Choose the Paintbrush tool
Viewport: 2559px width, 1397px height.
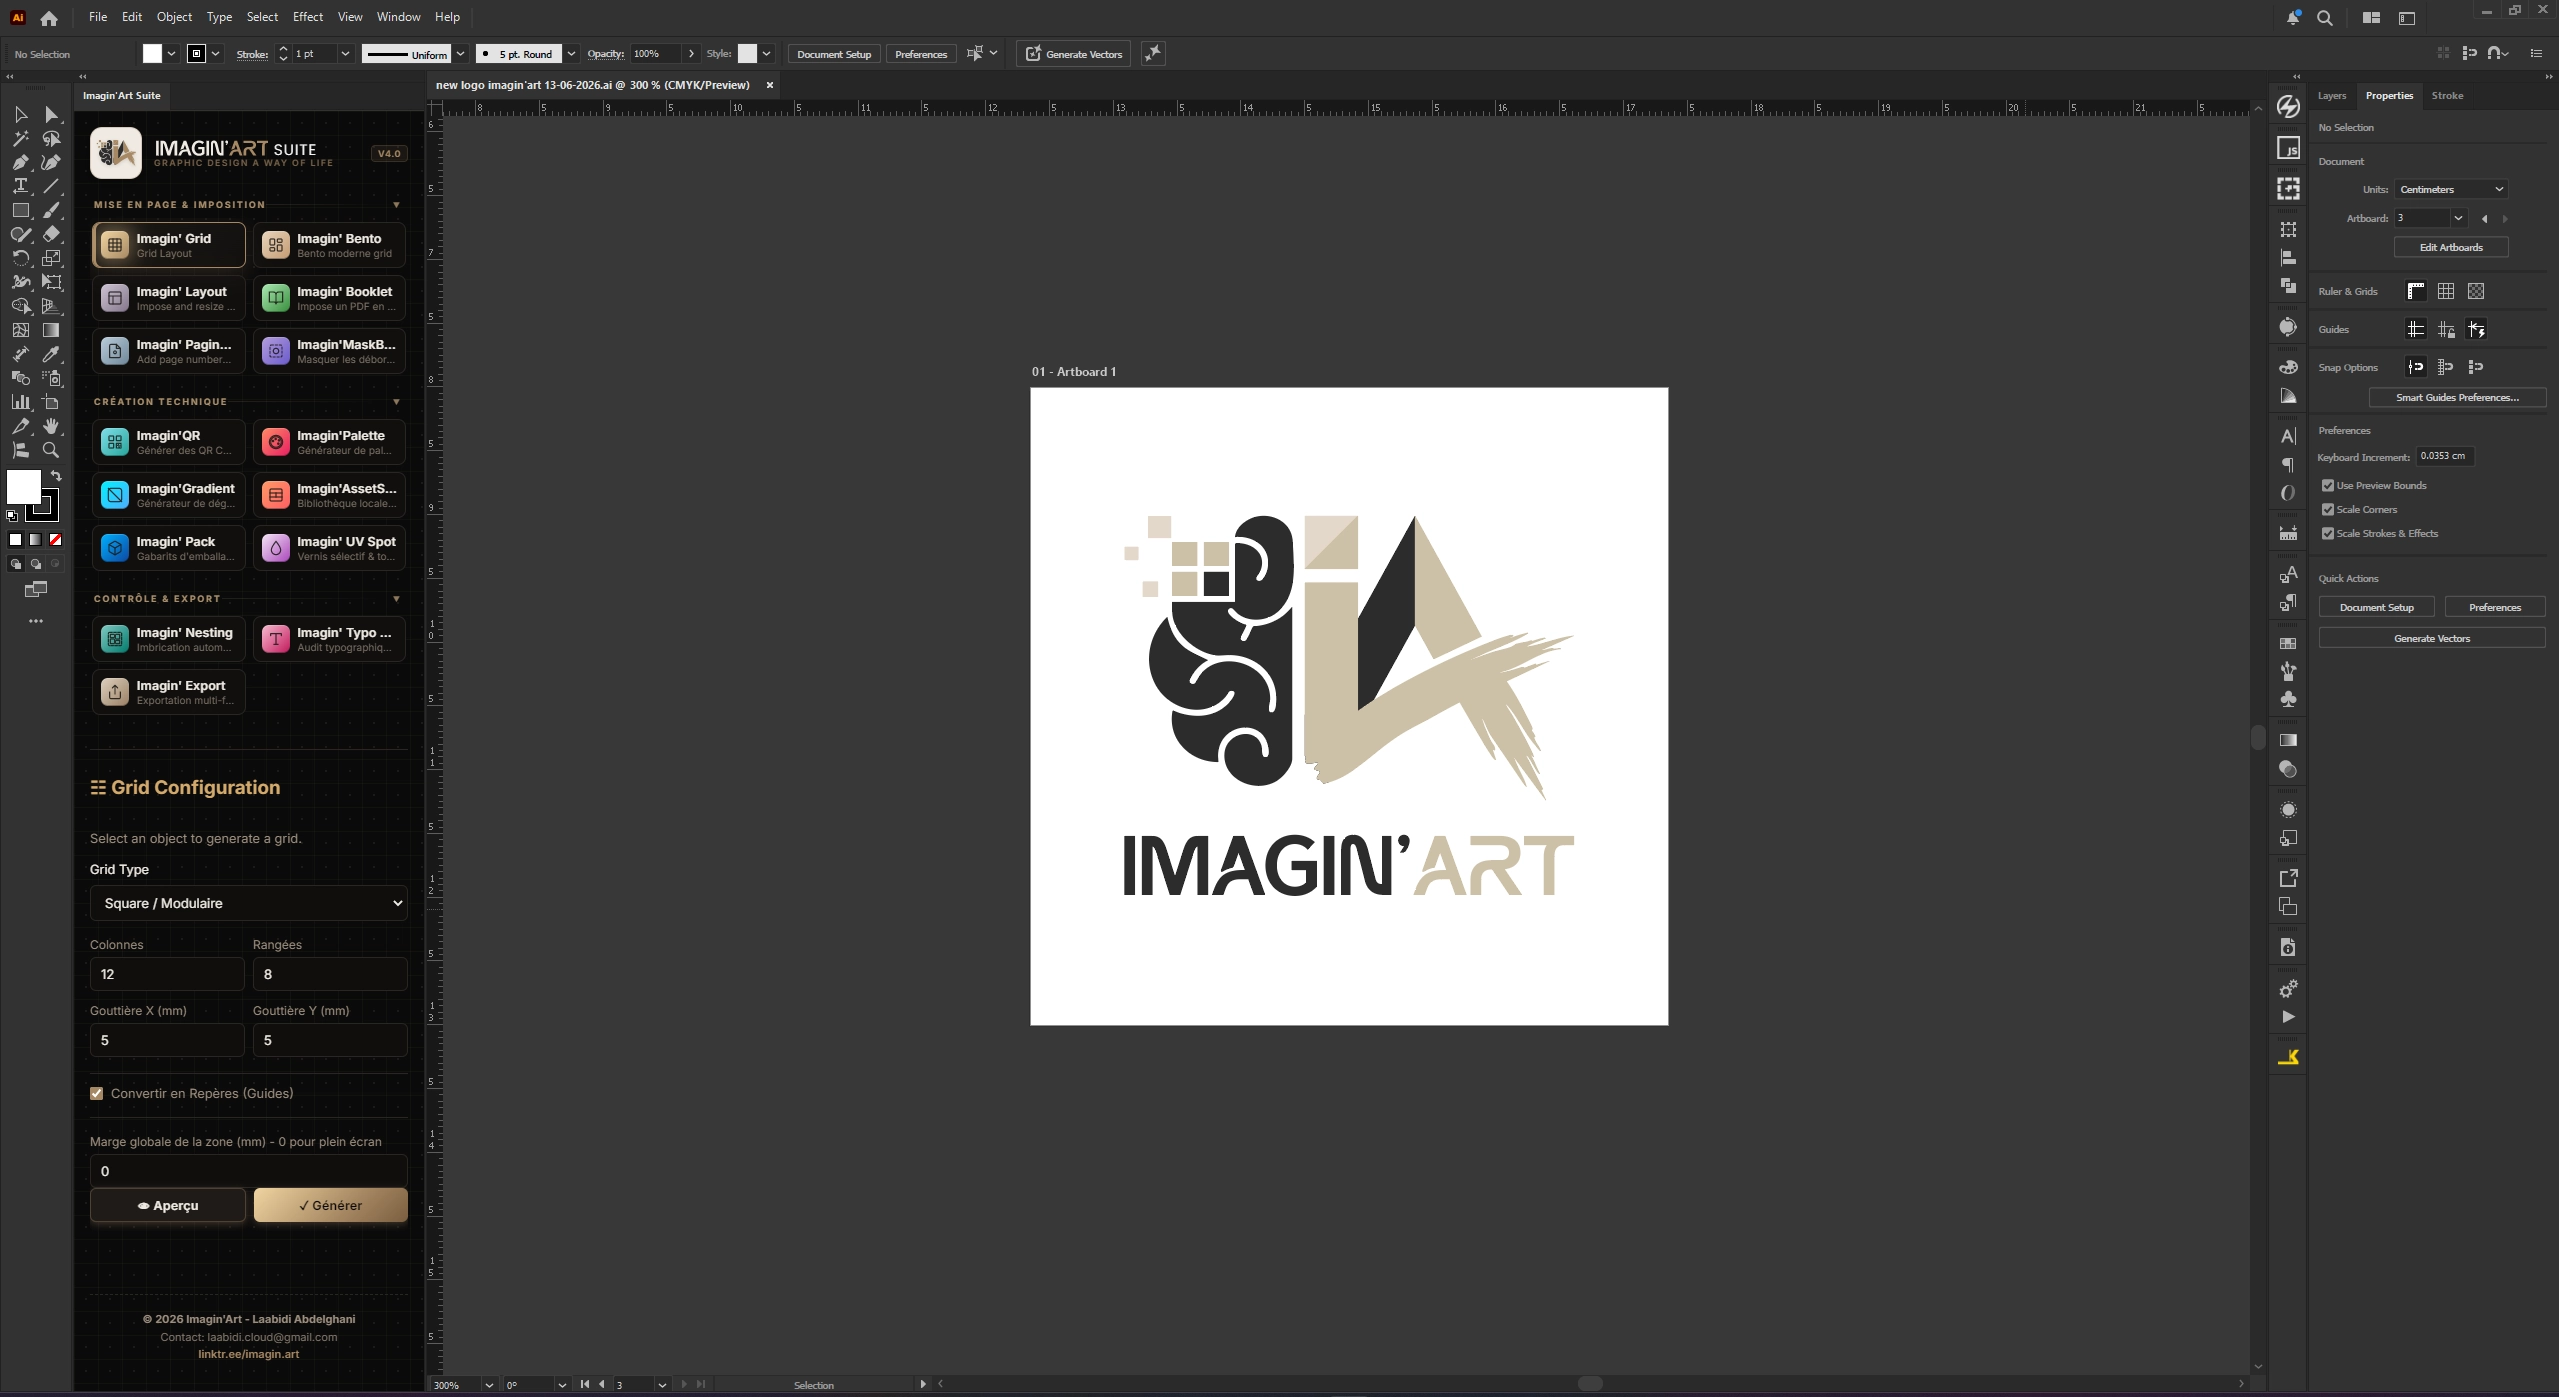click(51, 211)
